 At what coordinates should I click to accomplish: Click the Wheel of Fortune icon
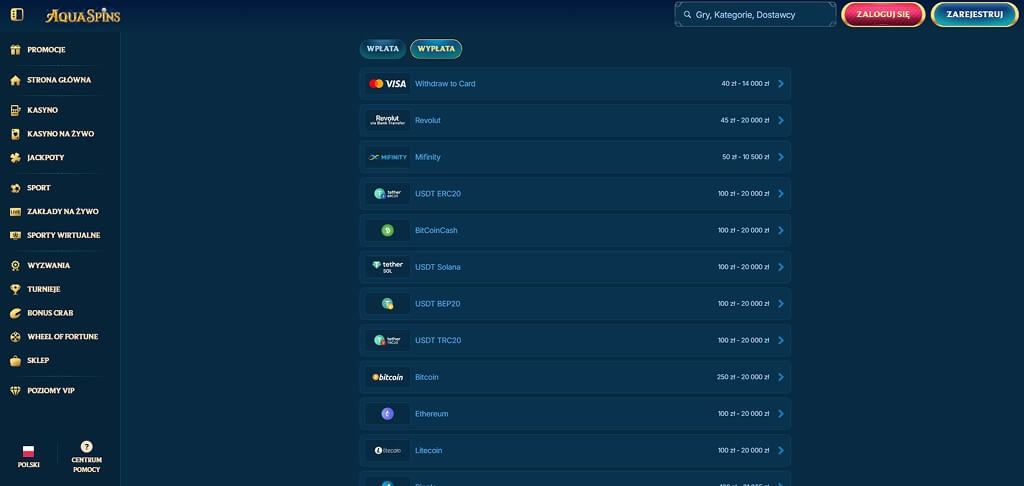coord(16,336)
